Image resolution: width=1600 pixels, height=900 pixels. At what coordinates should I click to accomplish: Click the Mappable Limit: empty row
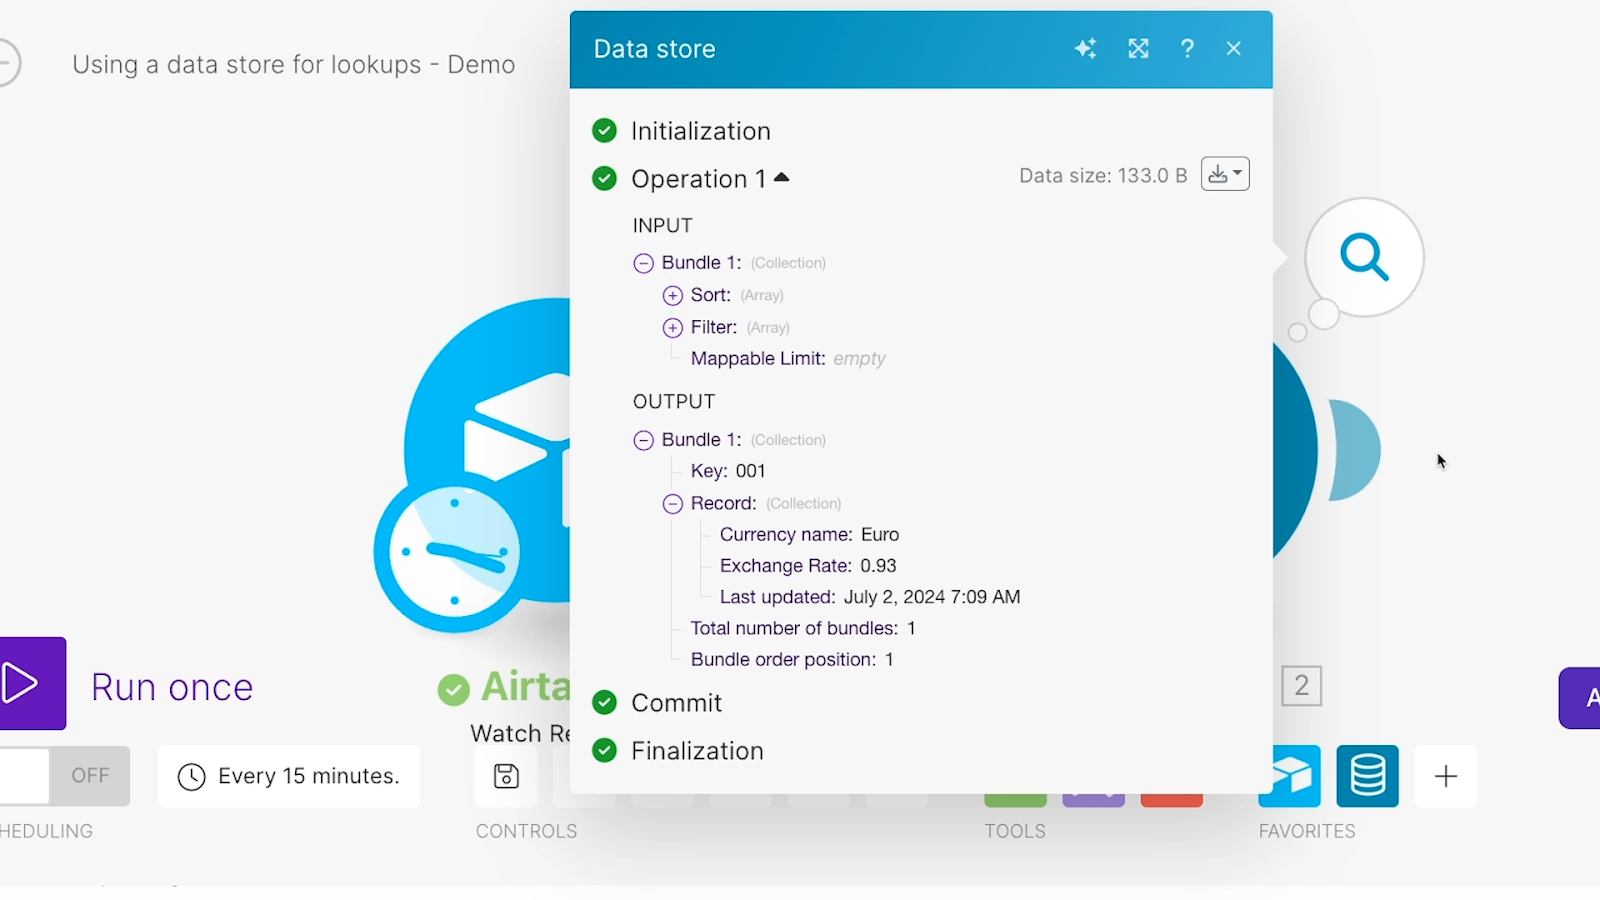(x=788, y=359)
